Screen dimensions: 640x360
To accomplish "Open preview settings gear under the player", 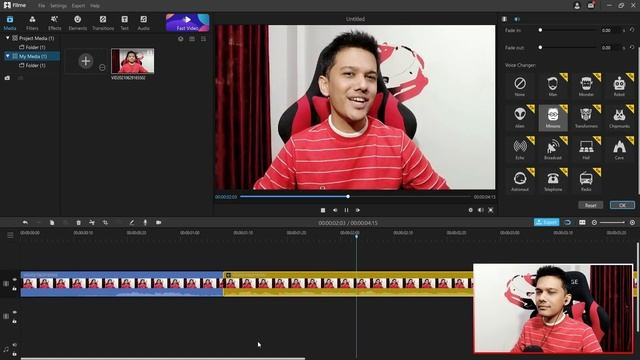I will tap(471, 210).
